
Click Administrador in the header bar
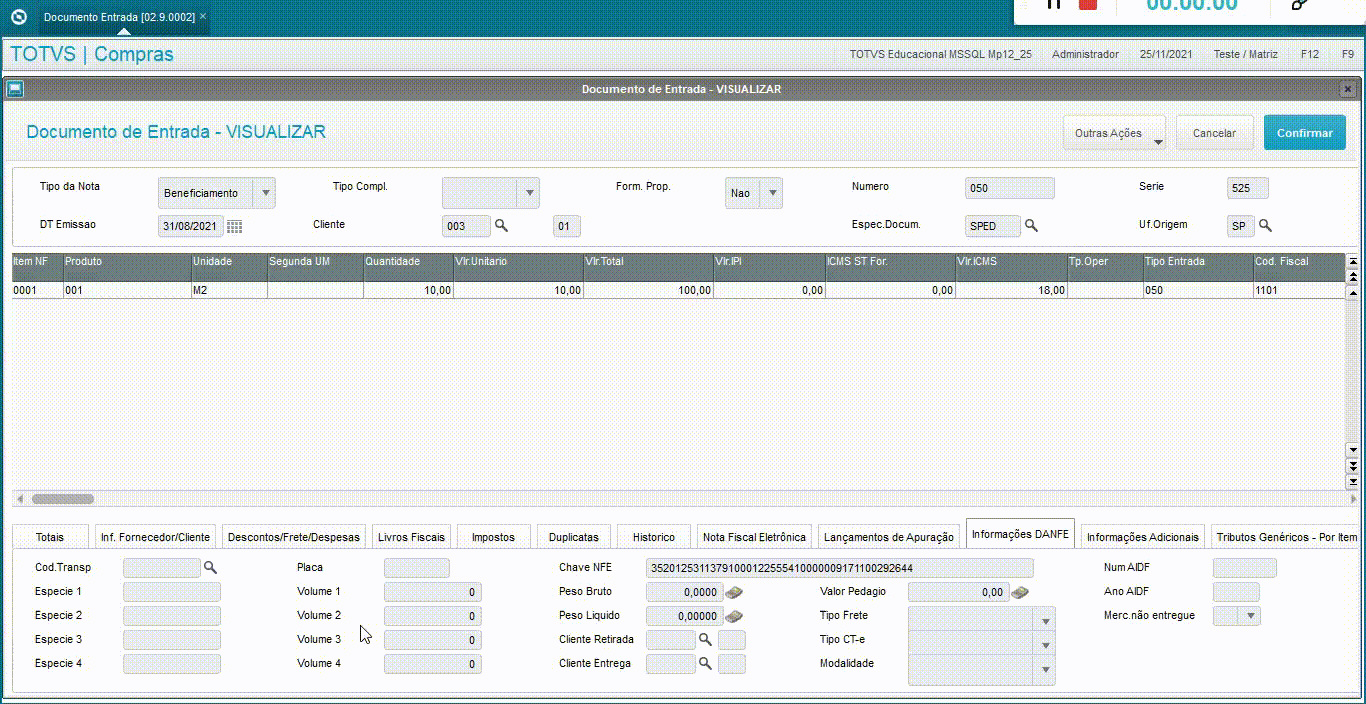1085,54
